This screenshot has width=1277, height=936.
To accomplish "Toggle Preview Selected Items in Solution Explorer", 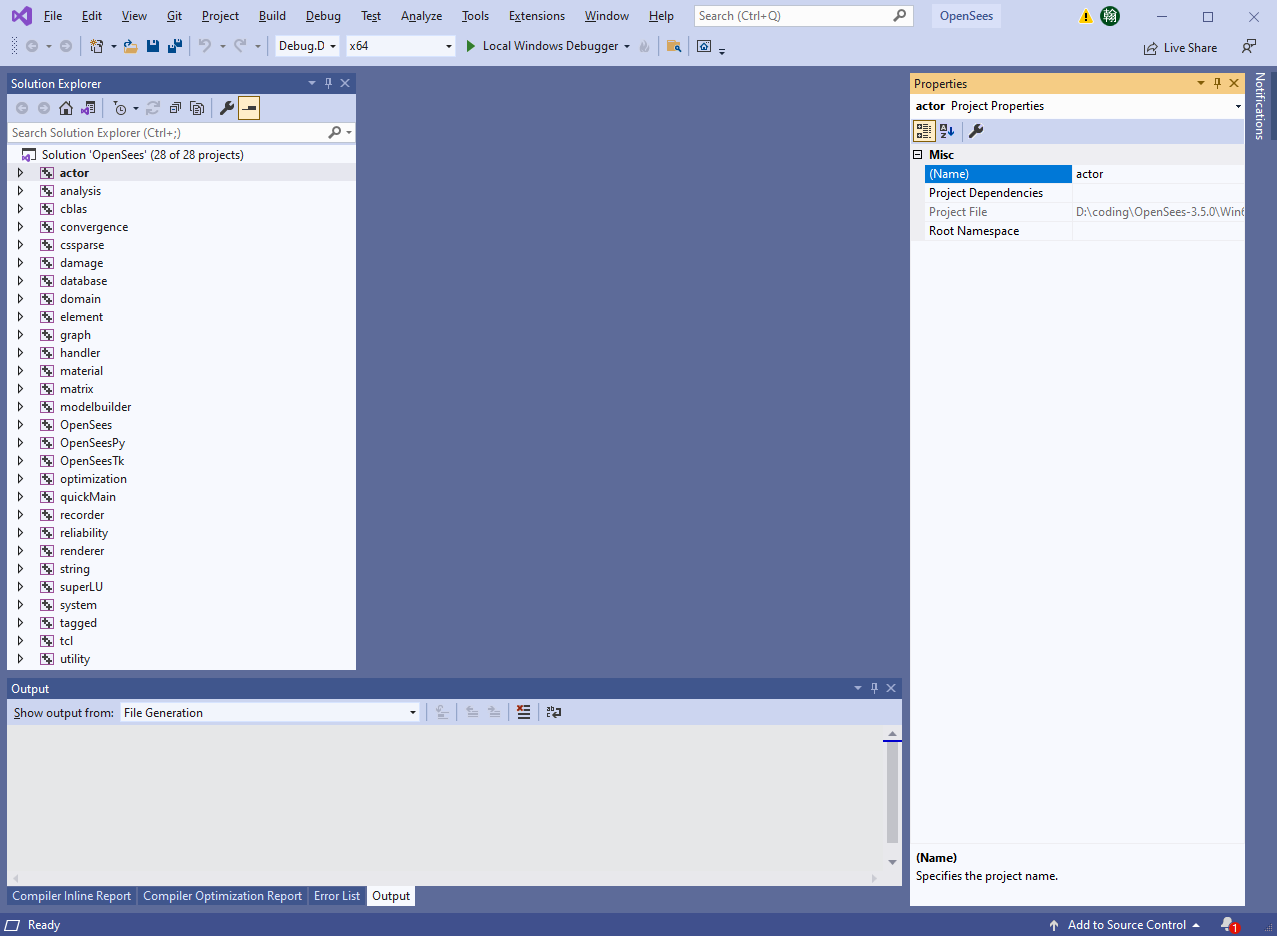I will click(x=249, y=108).
